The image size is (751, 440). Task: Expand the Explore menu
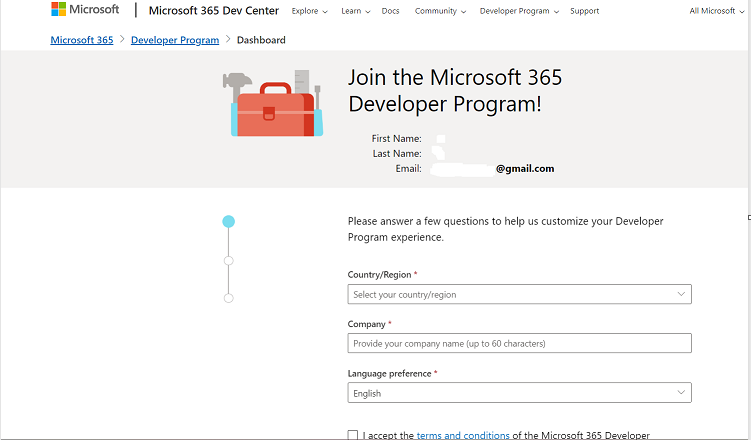point(309,11)
